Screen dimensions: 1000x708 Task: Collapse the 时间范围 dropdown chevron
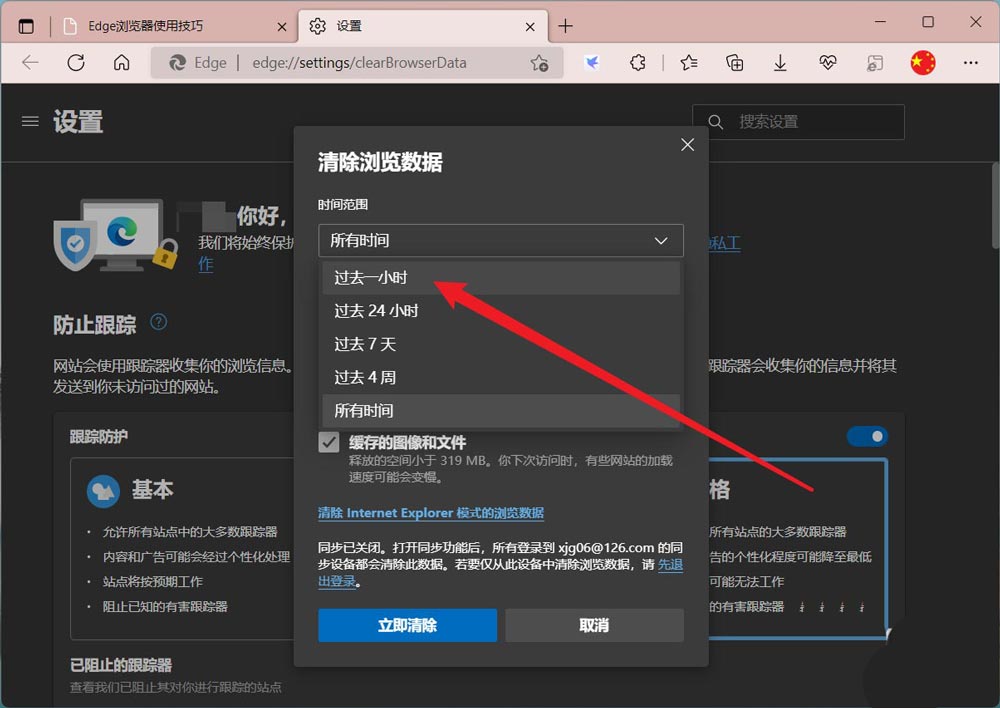click(660, 241)
